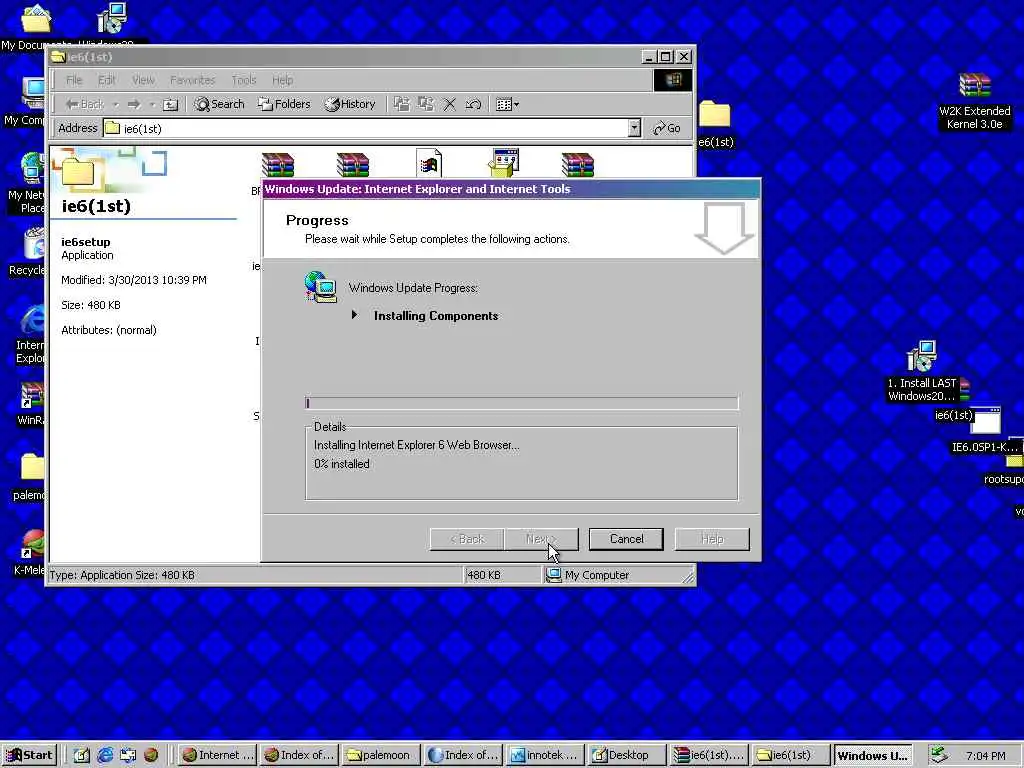Click the system tray icon beside clock
The width and height of the screenshot is (1024, 768).
pos(939,755)
